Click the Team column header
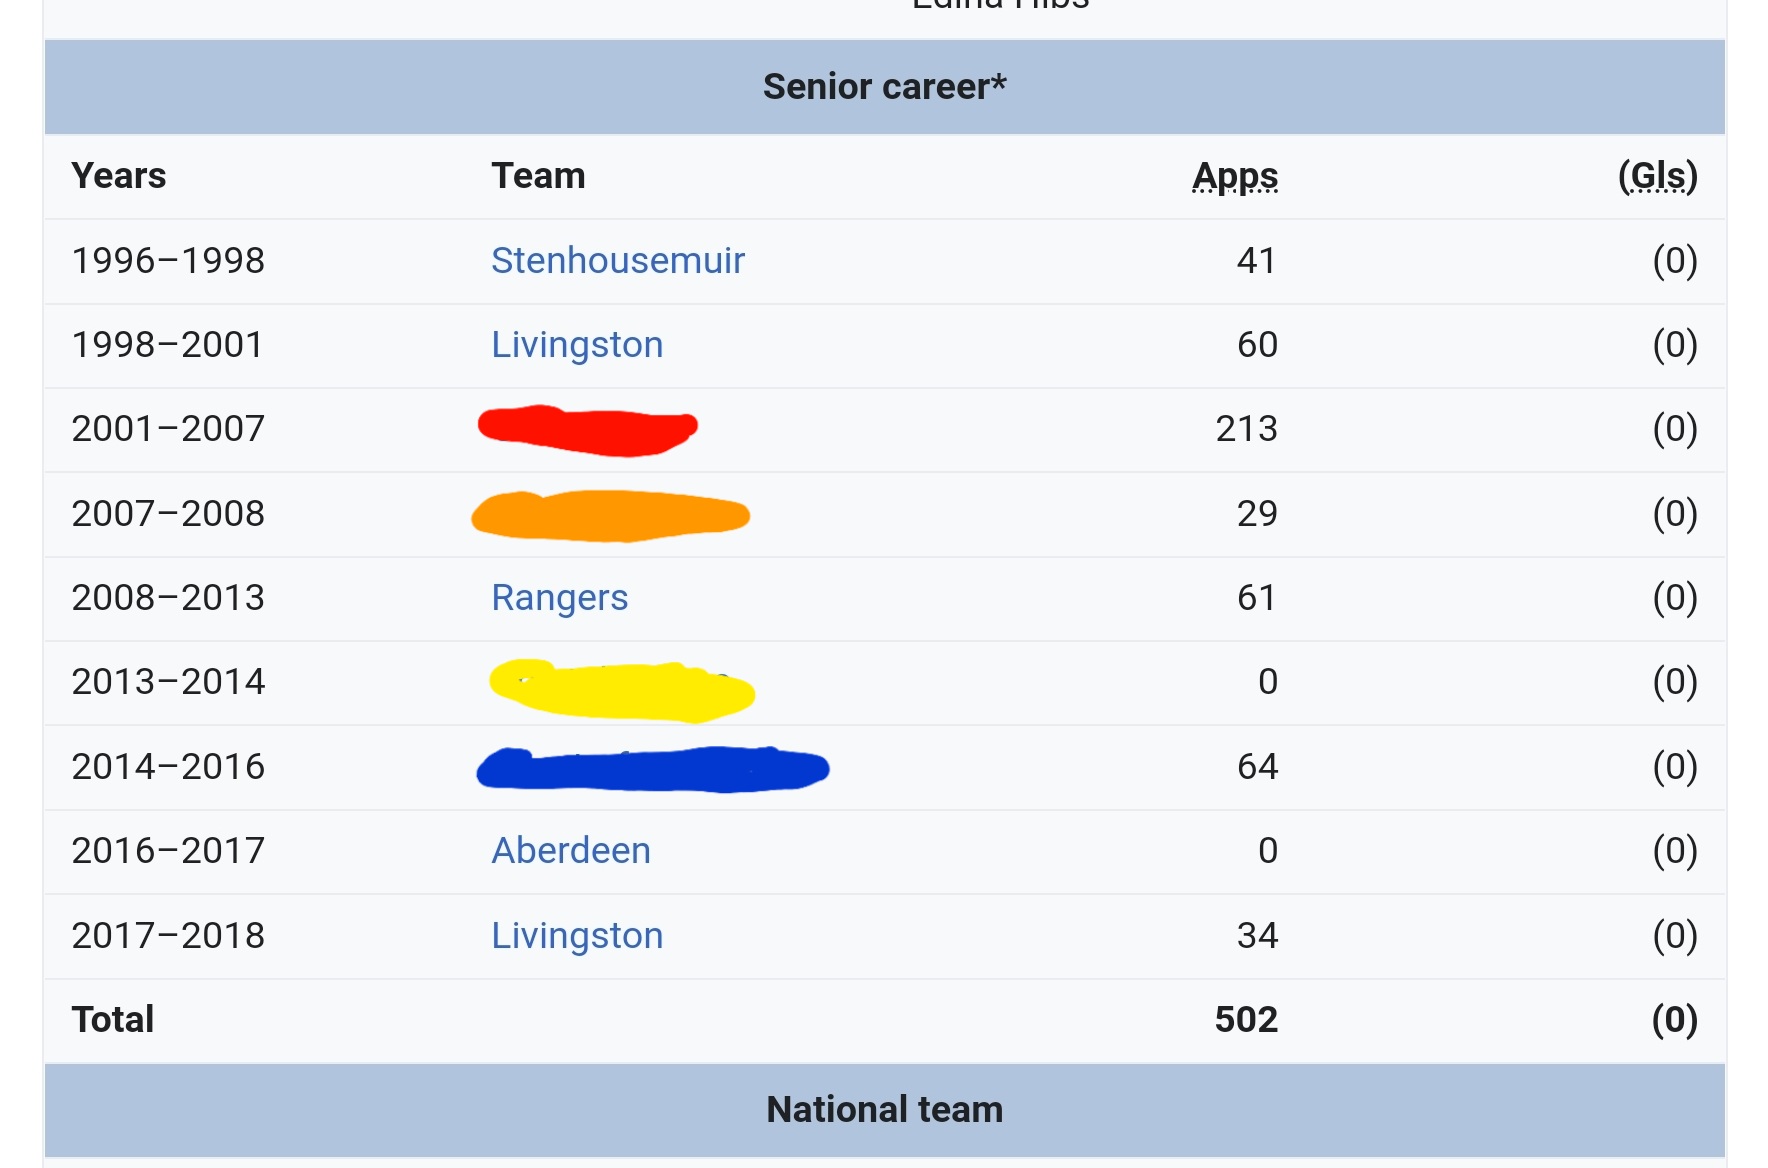The width and height of the screenshot is (1768, 1168). 538,176
